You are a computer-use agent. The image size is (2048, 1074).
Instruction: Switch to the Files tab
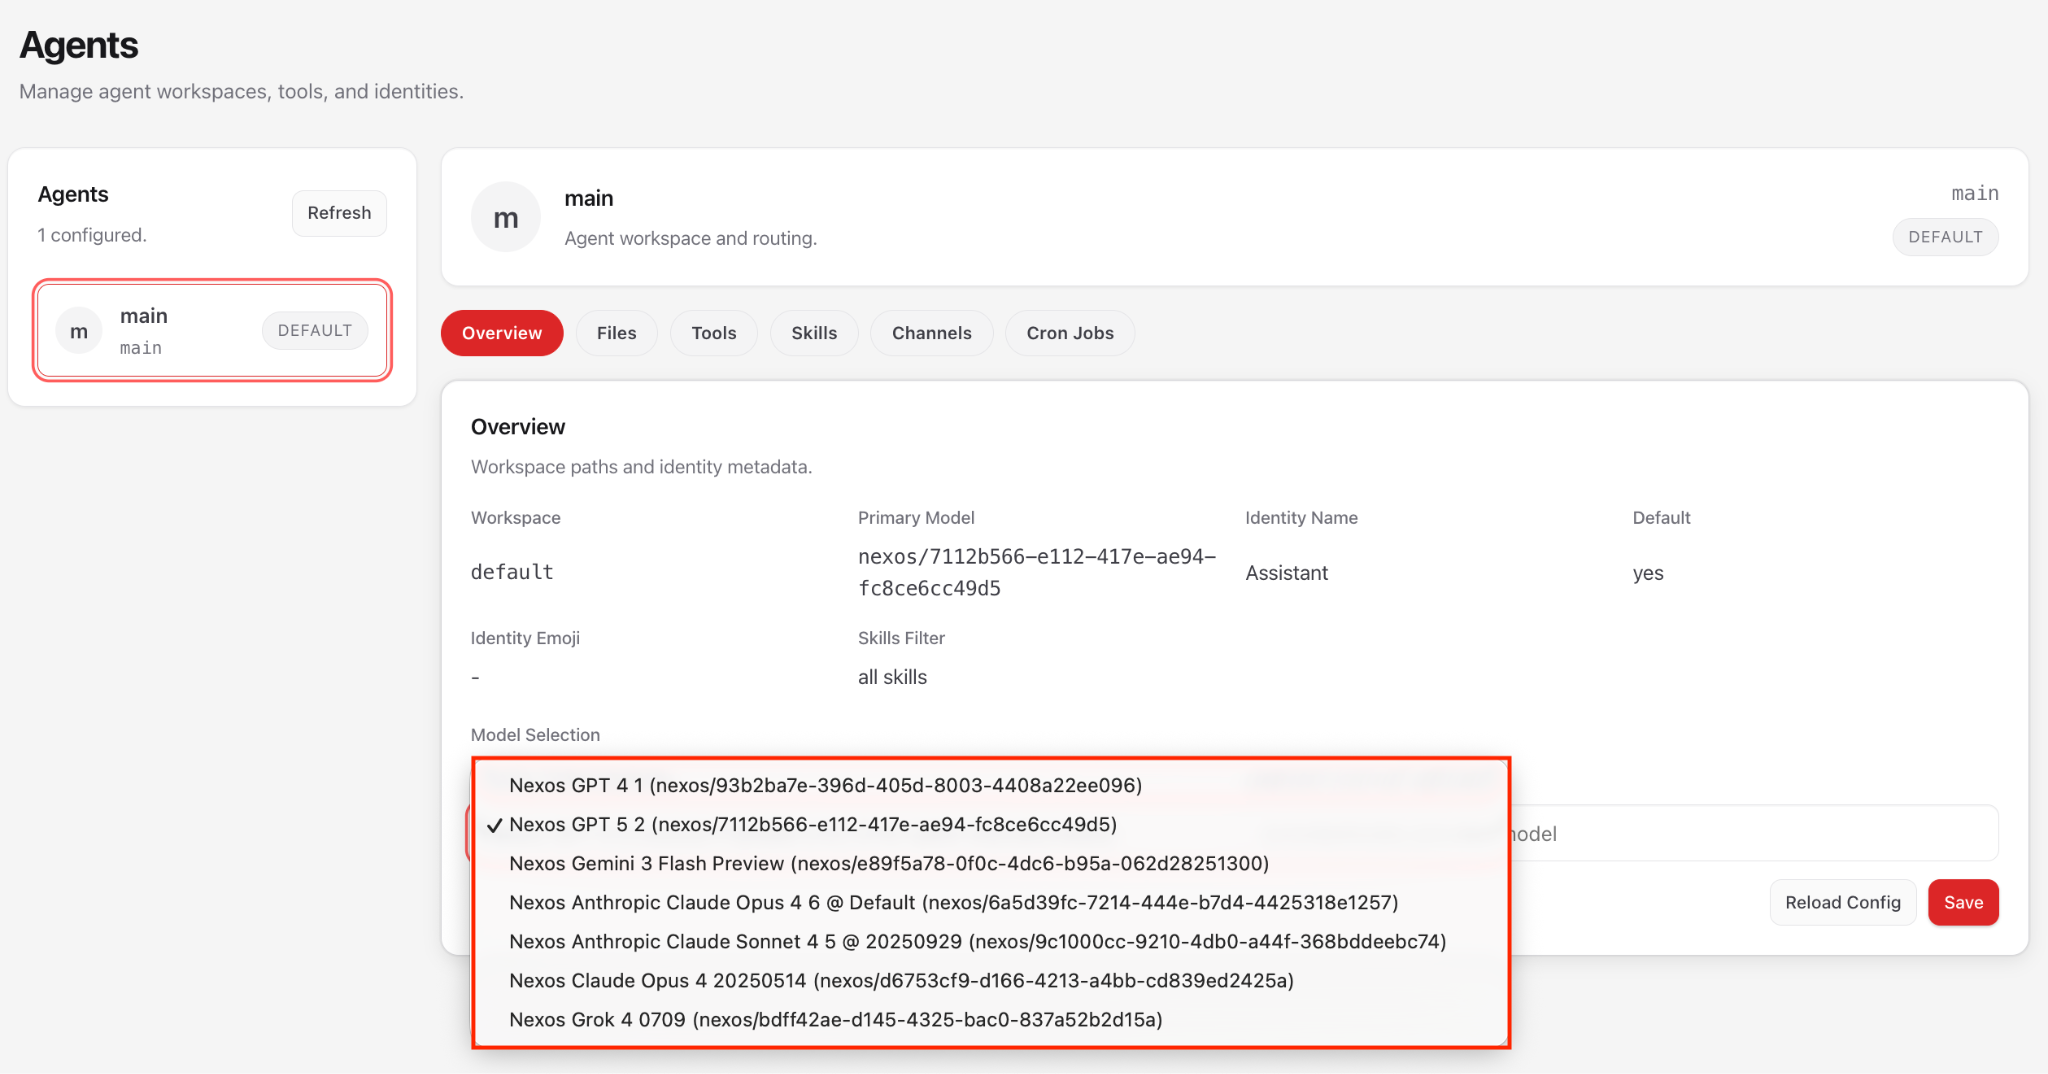(x=616, y=333)
